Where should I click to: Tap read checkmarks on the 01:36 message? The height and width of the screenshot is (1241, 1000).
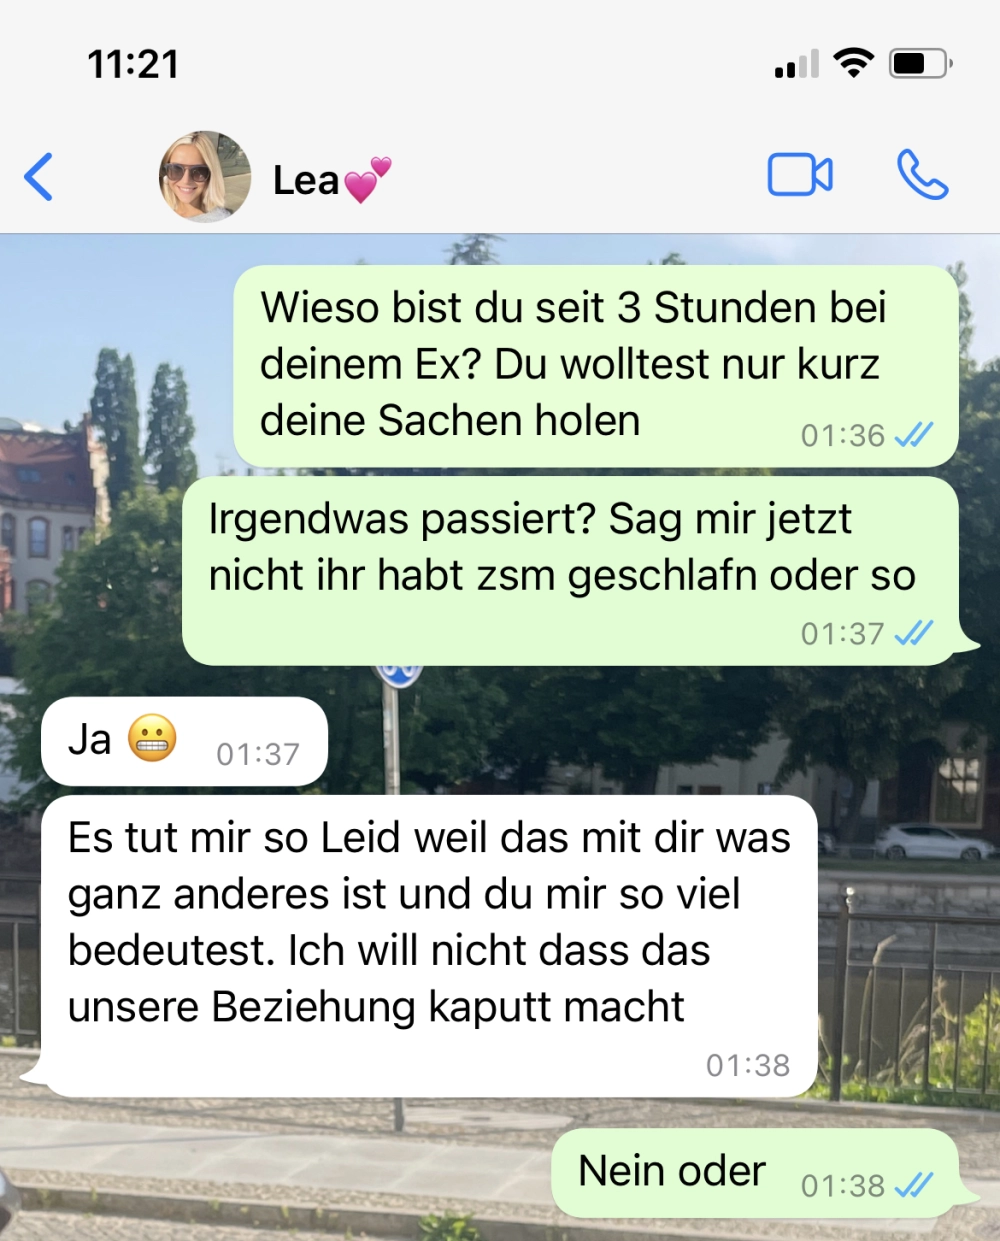(914, 435)
